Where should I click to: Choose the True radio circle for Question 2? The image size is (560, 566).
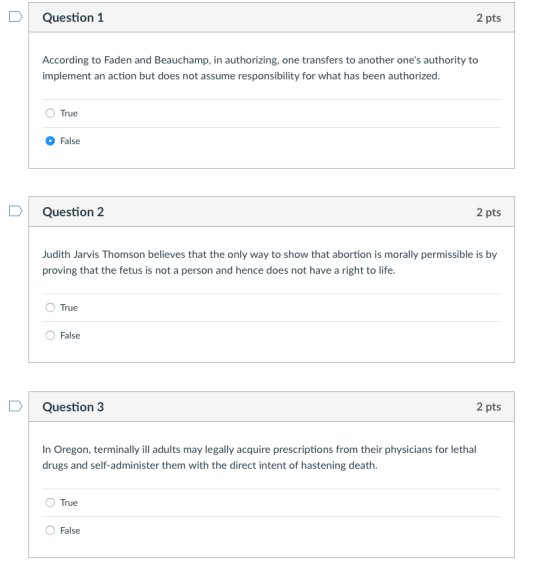click(50, 308)
